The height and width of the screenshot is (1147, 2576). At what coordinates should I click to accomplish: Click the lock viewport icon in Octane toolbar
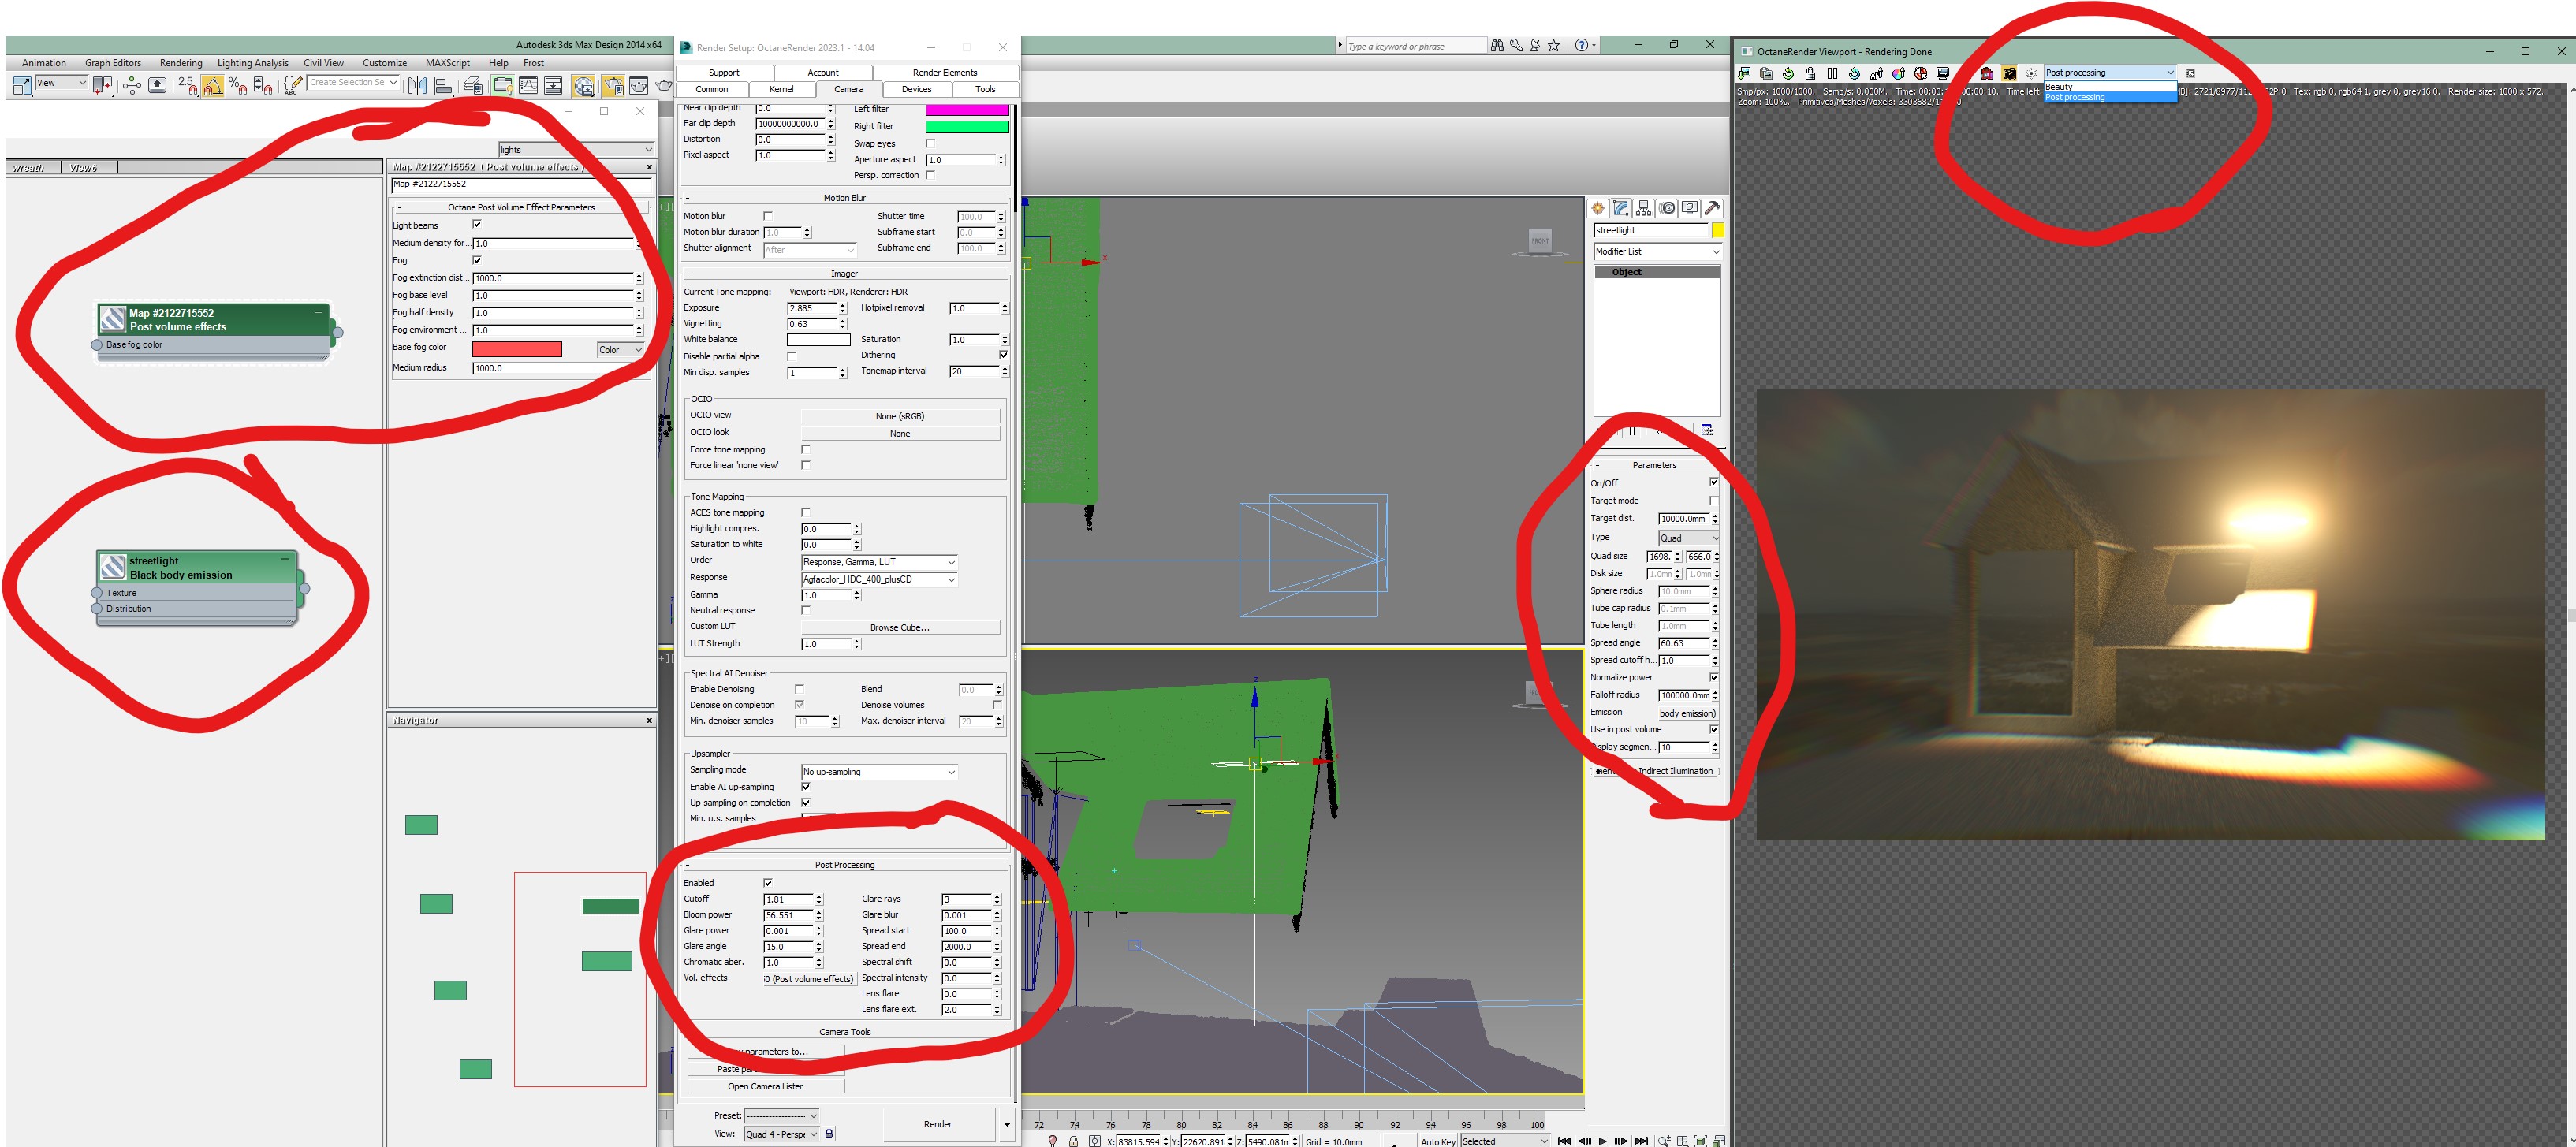tap(1810, 73)
